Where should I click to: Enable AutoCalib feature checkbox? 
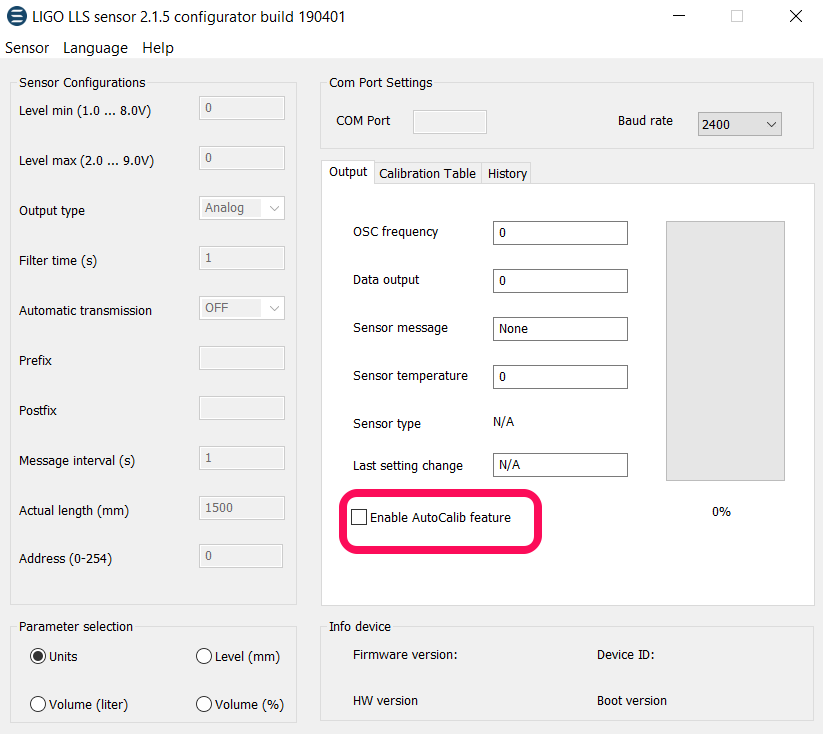359,517
